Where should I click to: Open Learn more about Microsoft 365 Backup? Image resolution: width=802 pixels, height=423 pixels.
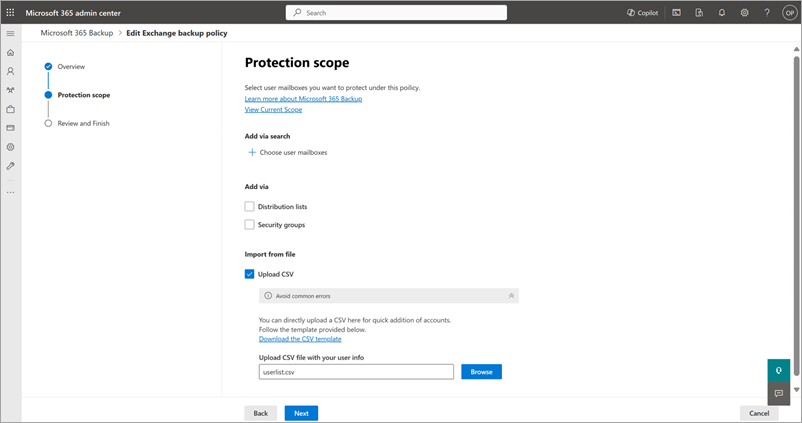coord(303,99)
